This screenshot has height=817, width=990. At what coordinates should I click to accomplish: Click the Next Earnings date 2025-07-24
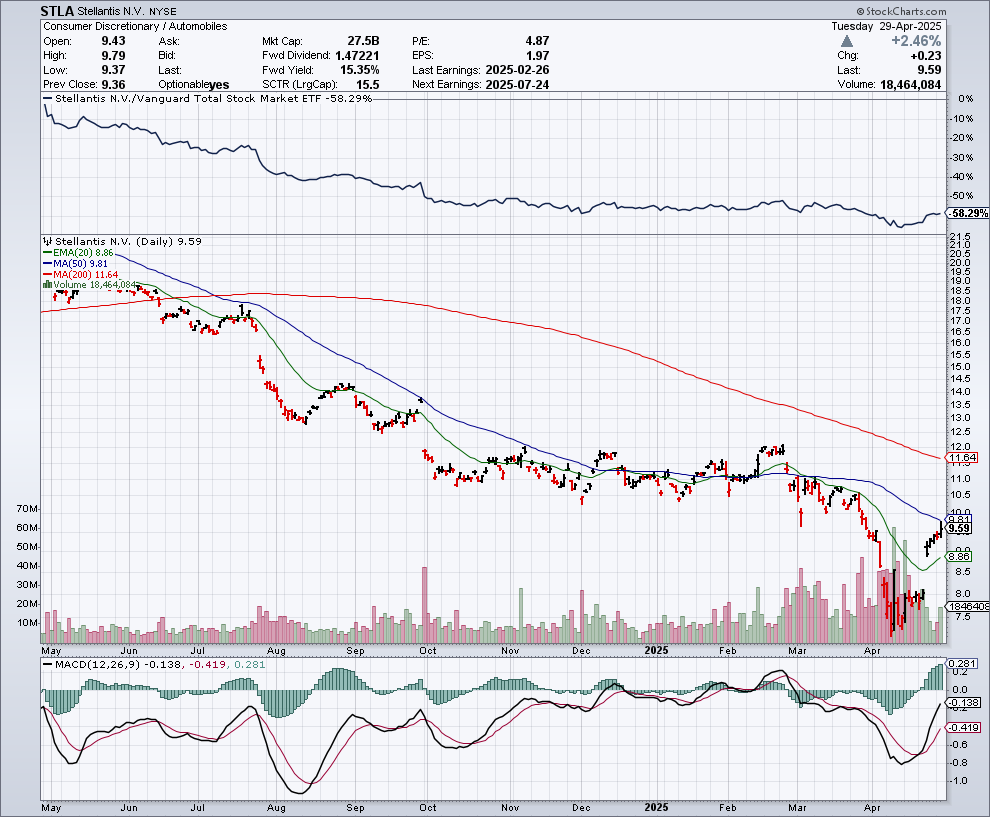click(x=518, y=85)
